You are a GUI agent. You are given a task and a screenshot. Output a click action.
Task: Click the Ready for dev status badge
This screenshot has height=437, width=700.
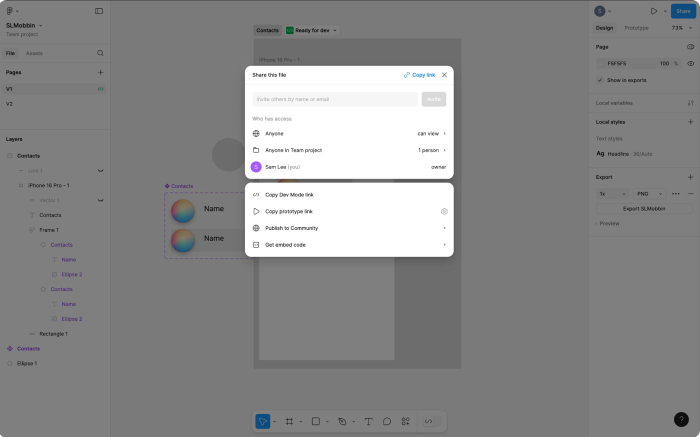[312, 30]
